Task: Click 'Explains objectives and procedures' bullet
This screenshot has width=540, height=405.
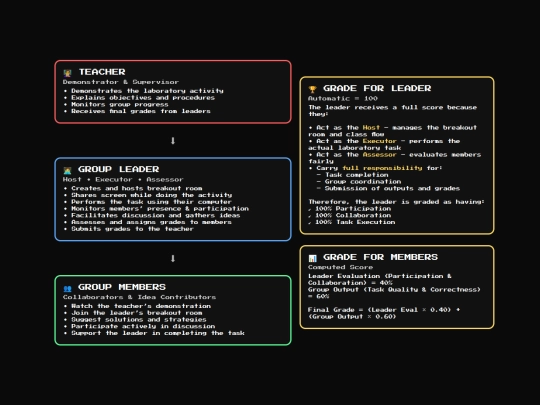Action: [x=139, y=98]
